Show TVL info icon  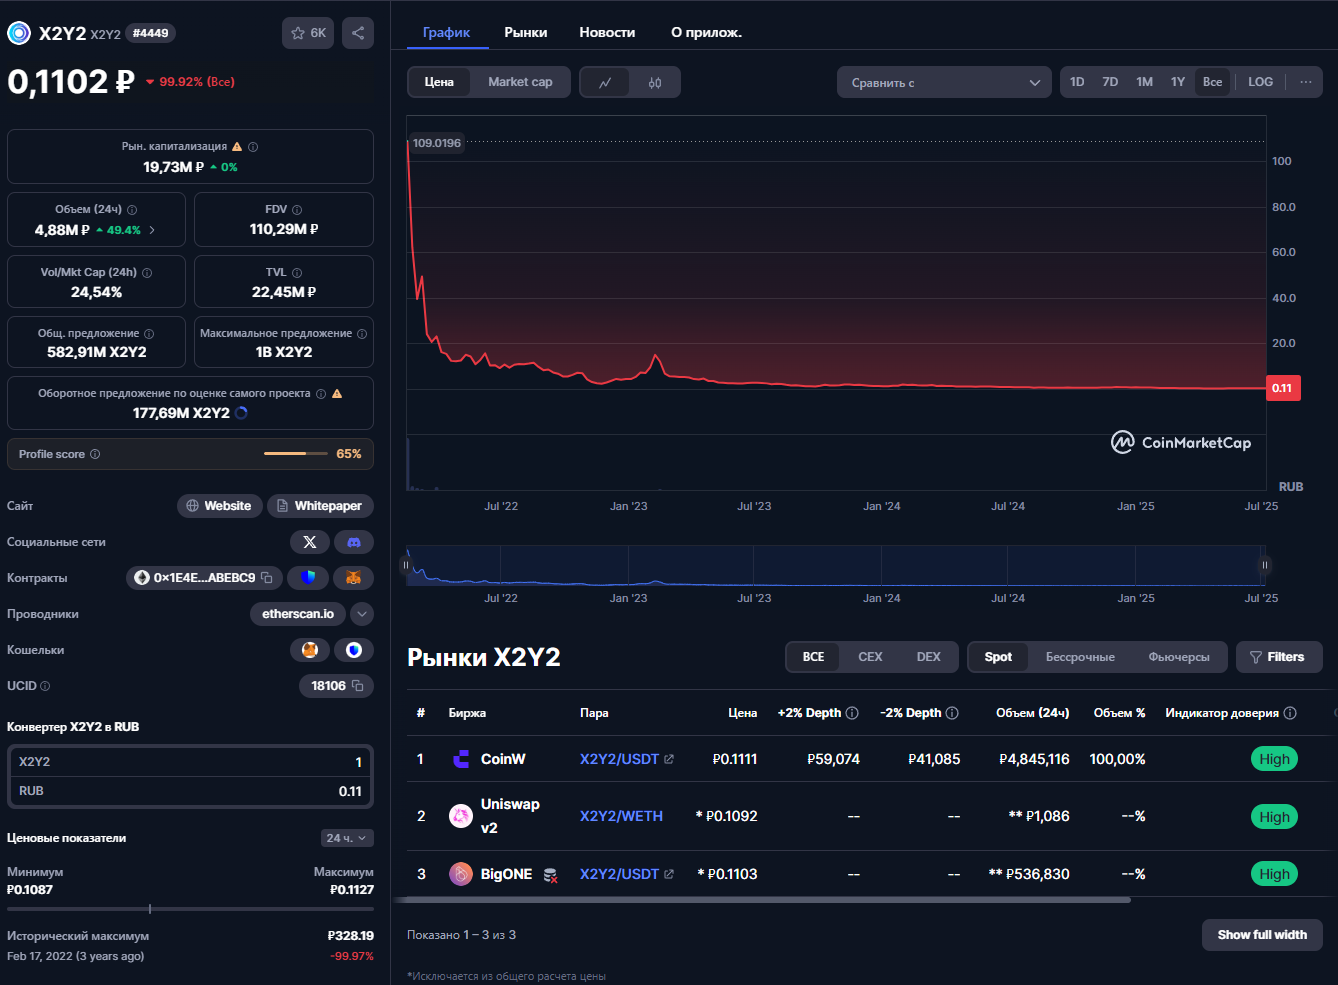coord(297,273)
